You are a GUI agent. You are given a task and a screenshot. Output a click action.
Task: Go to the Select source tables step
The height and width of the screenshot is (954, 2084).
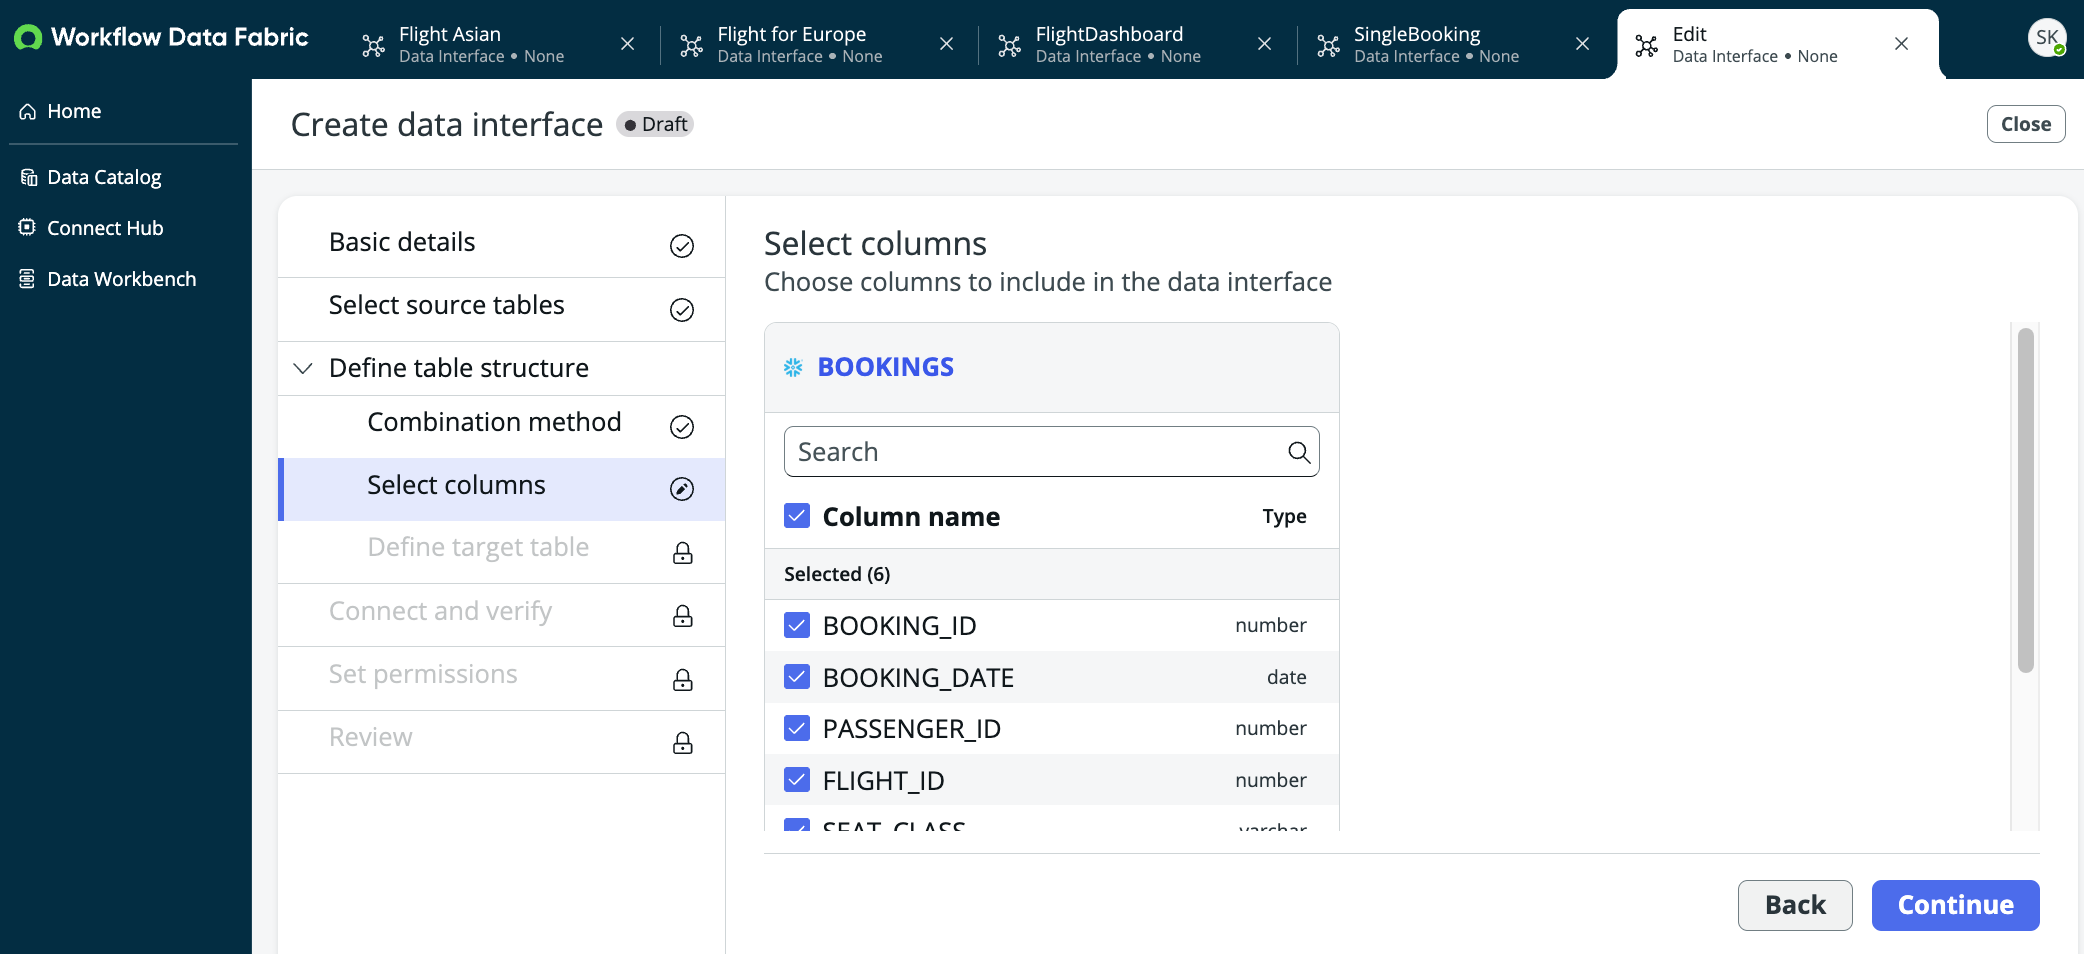pyautogui.click(x=501, y=310)
